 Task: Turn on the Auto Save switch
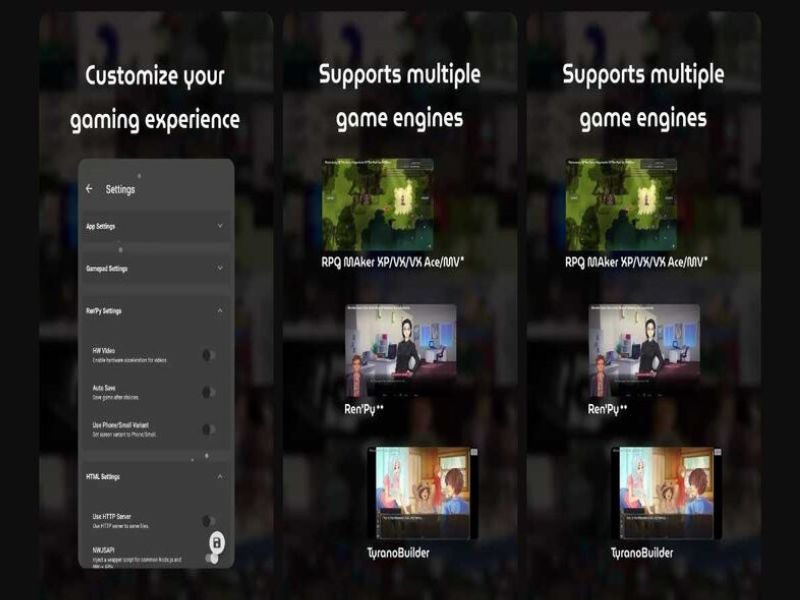[208, 392]
